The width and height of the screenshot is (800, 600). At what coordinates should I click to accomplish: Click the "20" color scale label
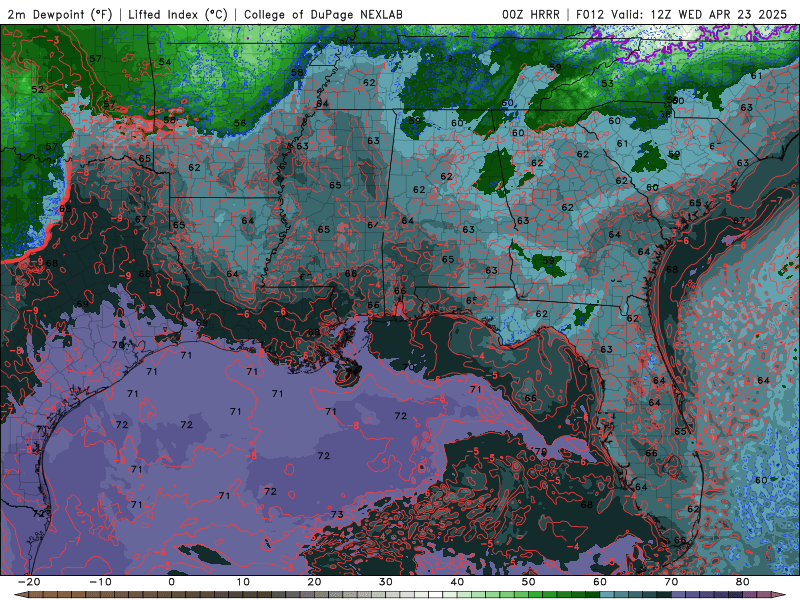[x=314, y=582]
